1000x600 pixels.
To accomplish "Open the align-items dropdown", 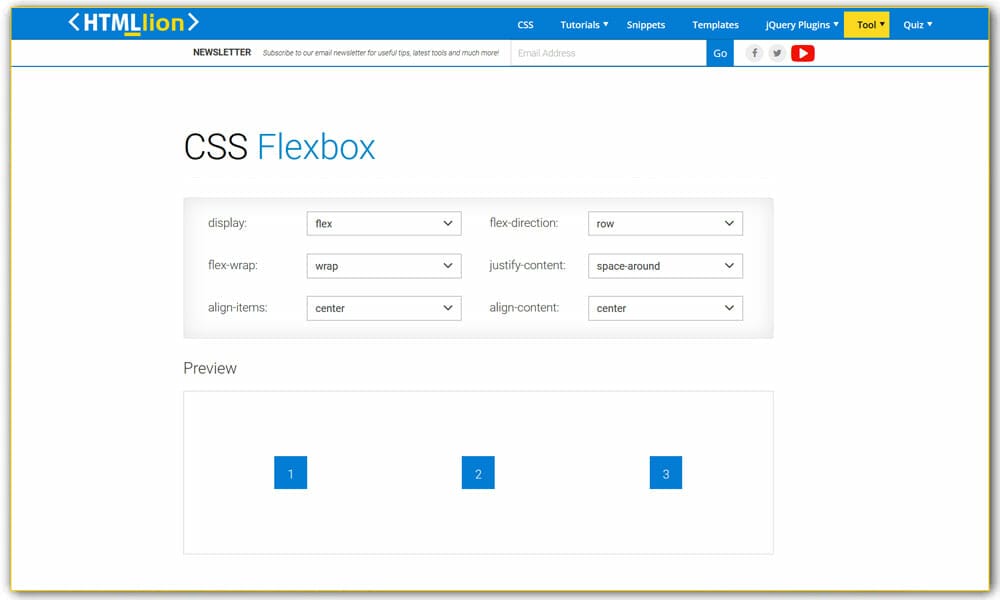I will [x=383, y=308].
